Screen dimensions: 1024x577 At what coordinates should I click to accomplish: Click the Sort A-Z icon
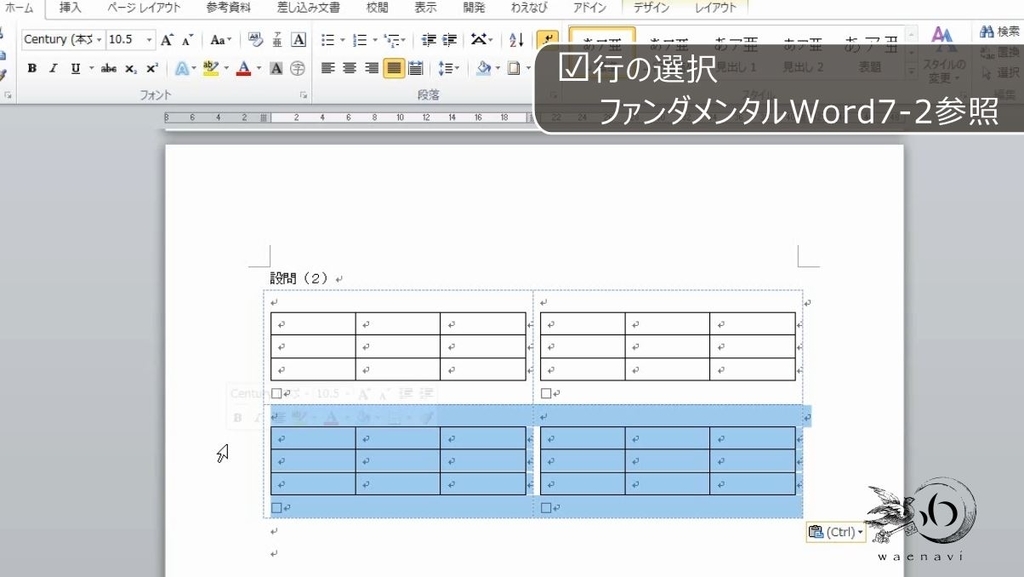click(516, 40)
